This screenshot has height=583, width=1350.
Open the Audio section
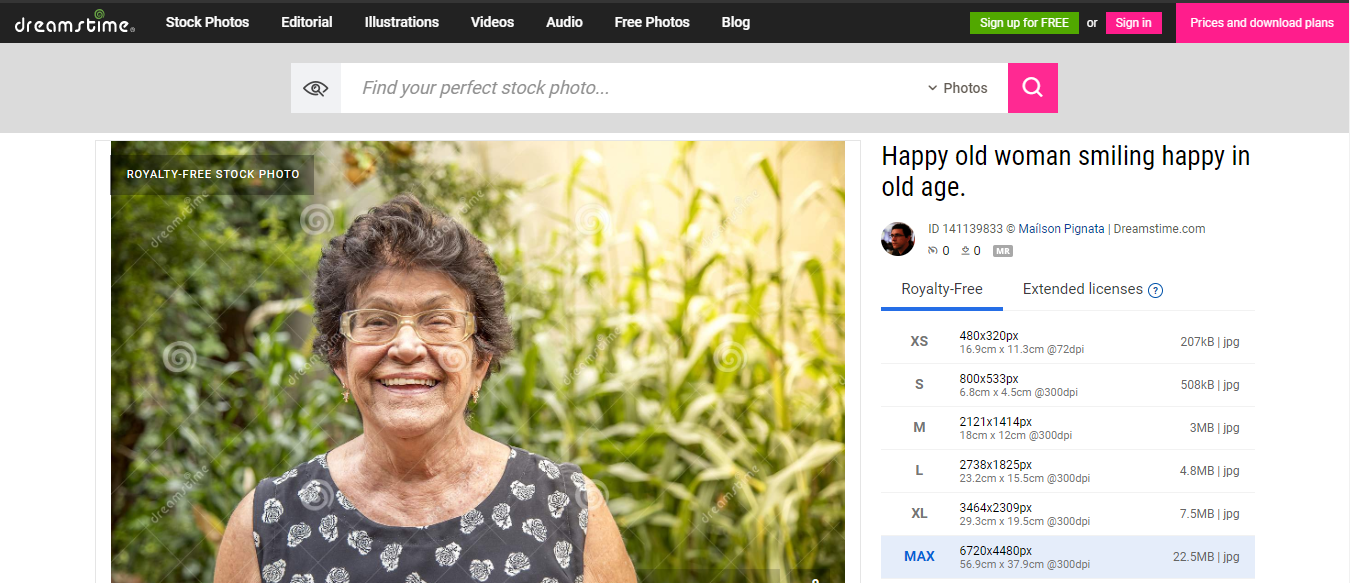pos(564,22)
